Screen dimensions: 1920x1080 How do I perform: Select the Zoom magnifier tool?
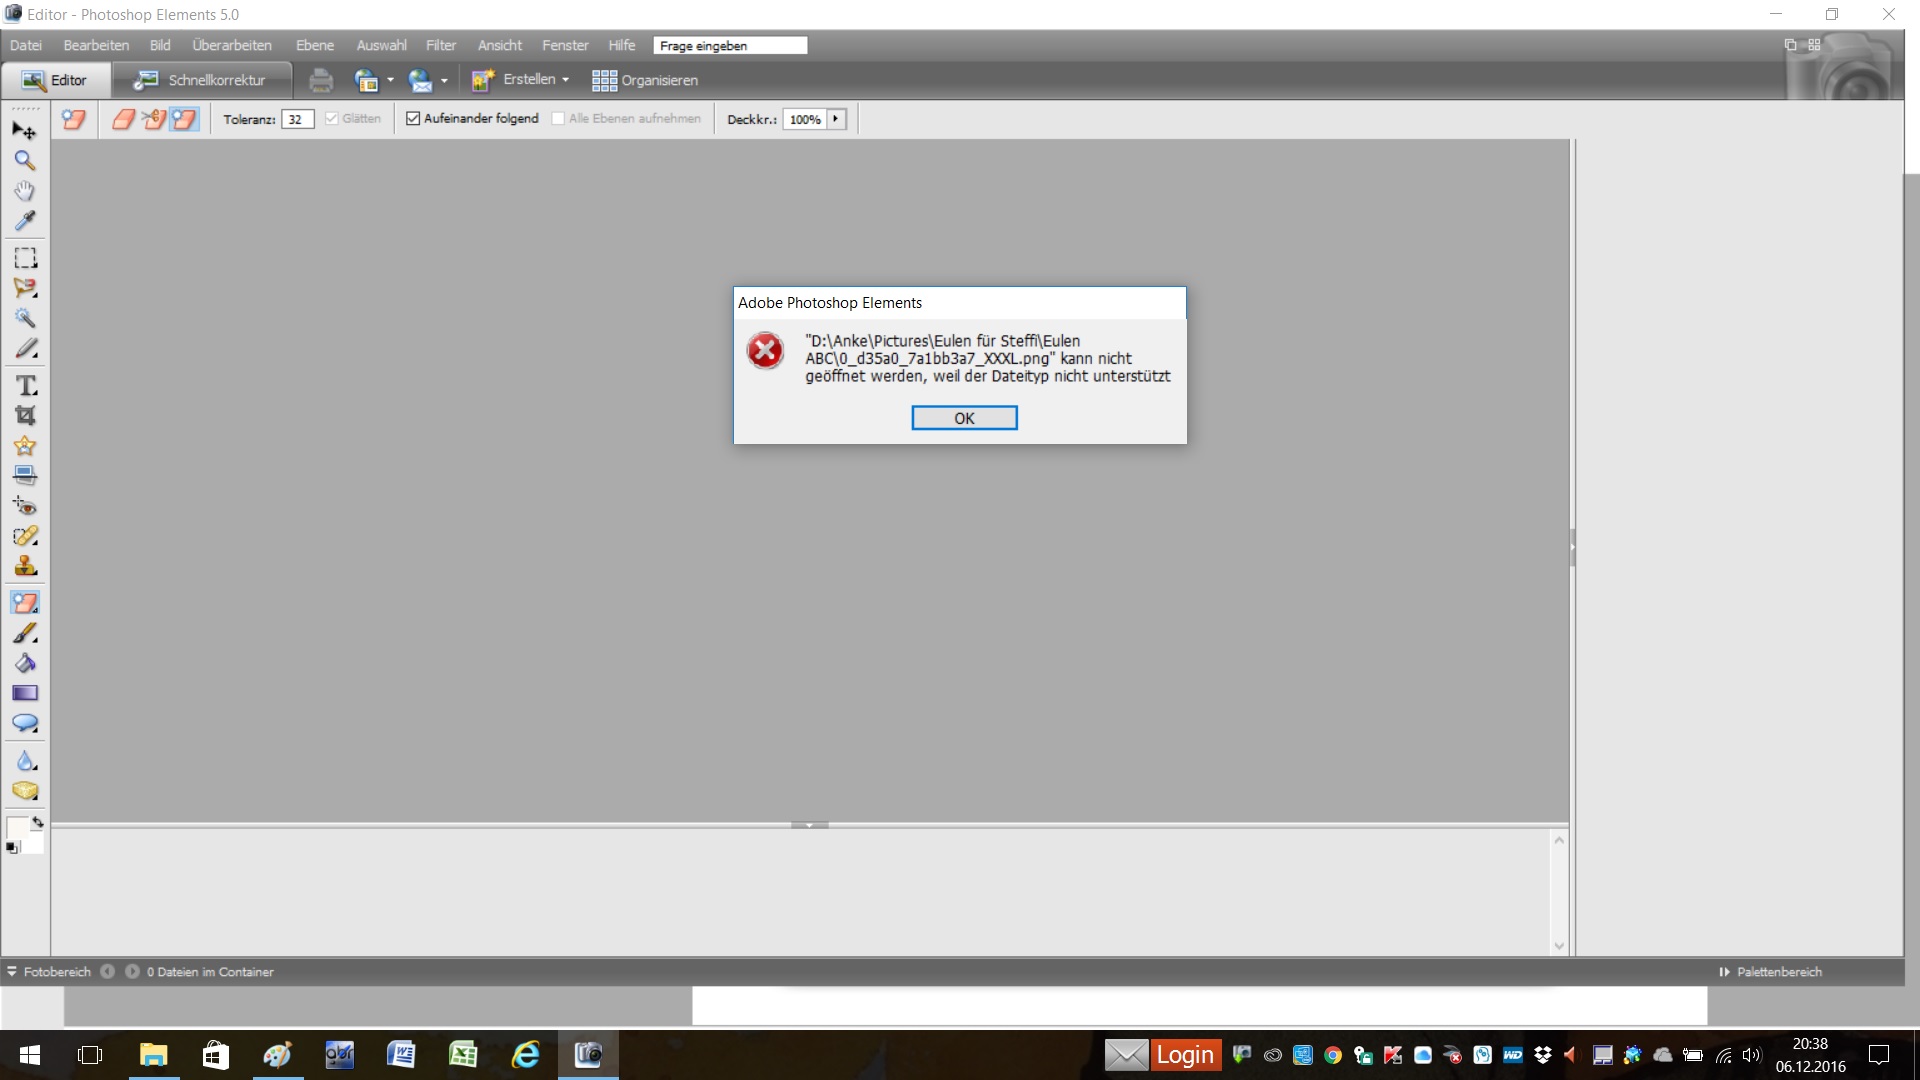[25, 161]
